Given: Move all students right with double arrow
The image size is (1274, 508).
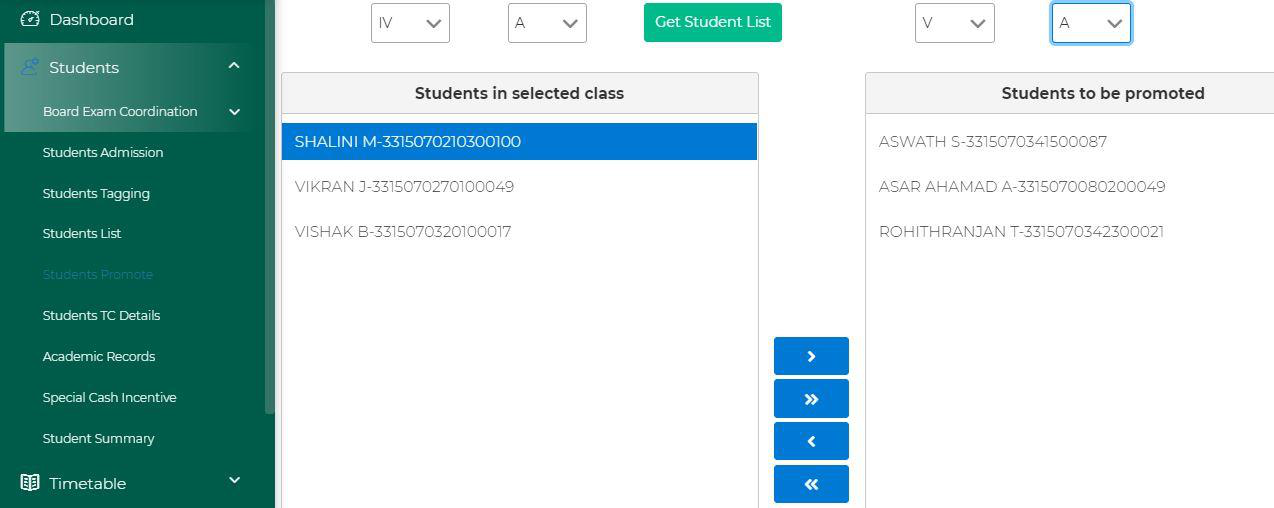Looking at the screenshot, I should pos(811,398).
